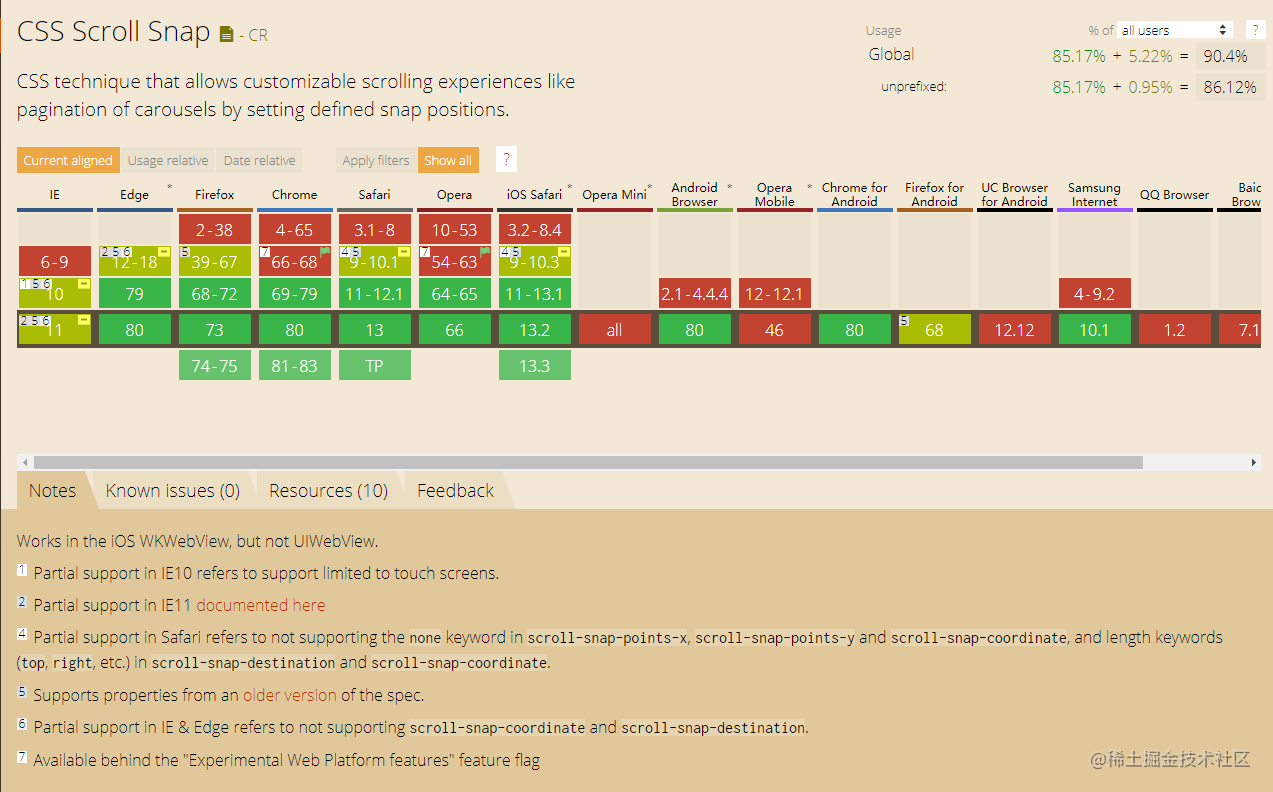
Task: Click the flag icon on Opera 54-63
Action: click(485, 252)
